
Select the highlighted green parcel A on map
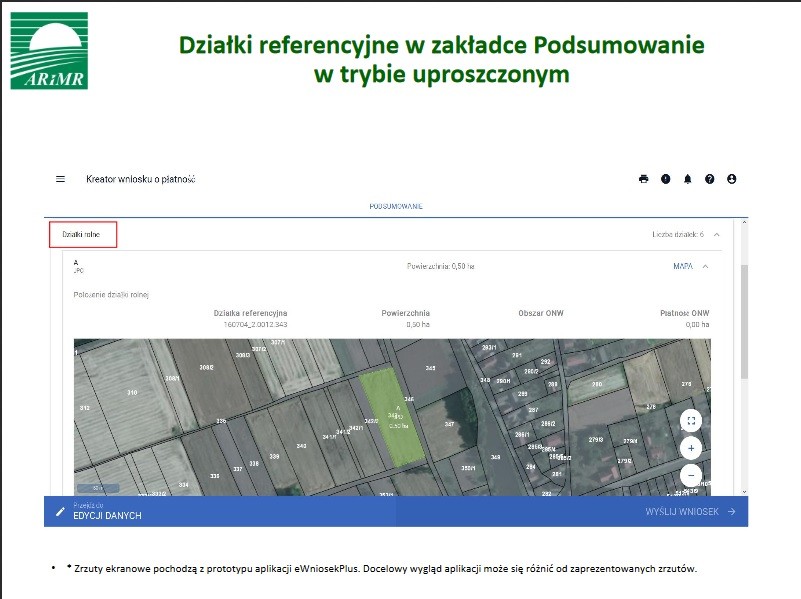391,416
